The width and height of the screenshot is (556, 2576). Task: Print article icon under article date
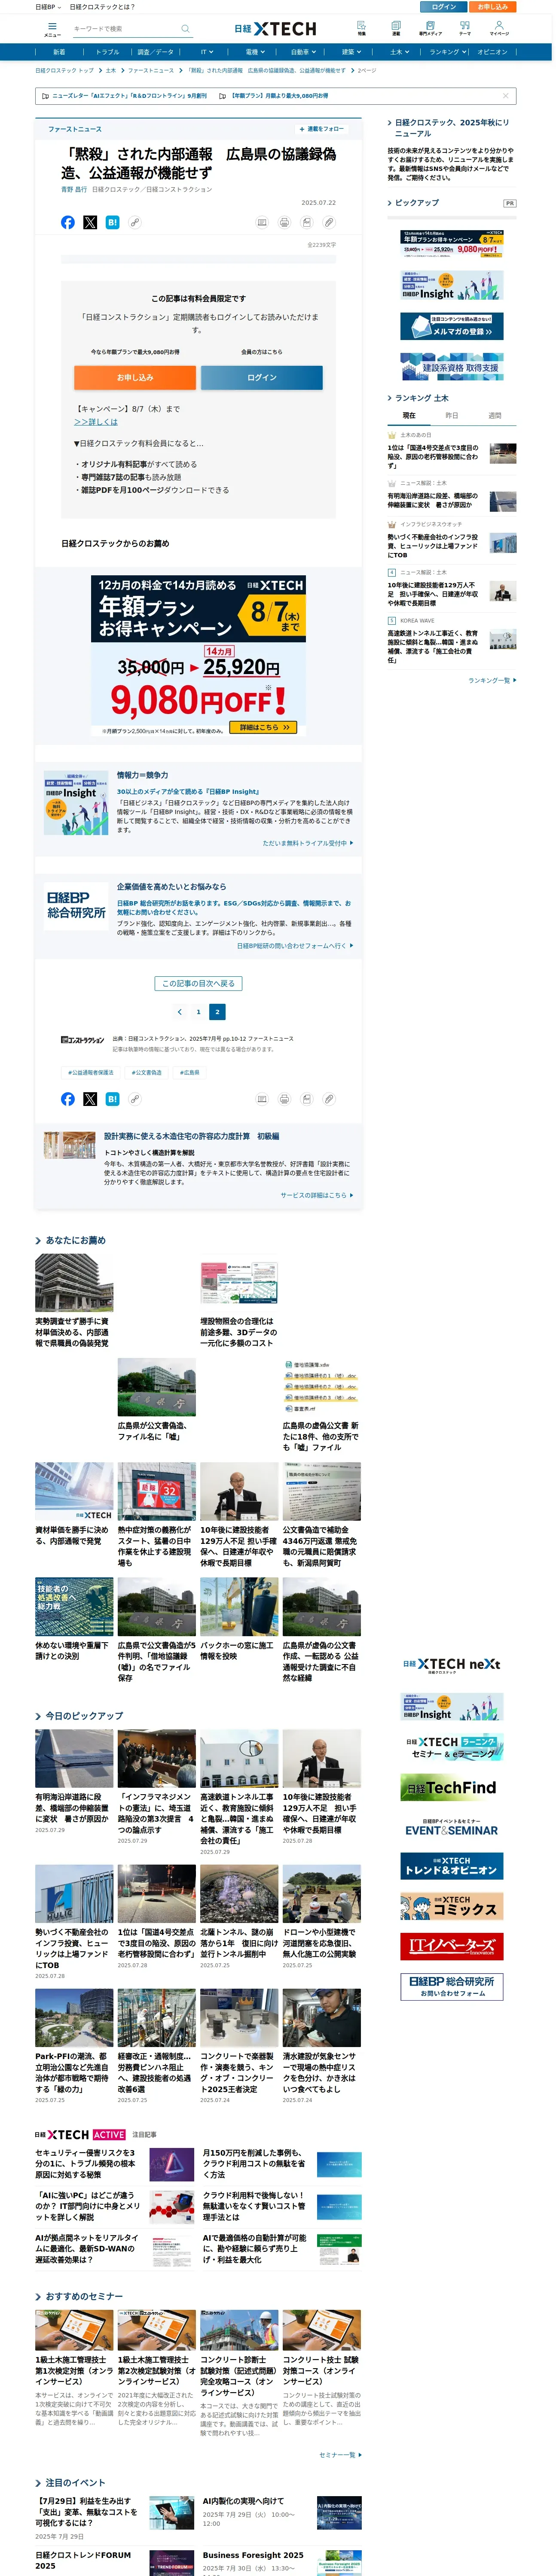pos(284,222)
